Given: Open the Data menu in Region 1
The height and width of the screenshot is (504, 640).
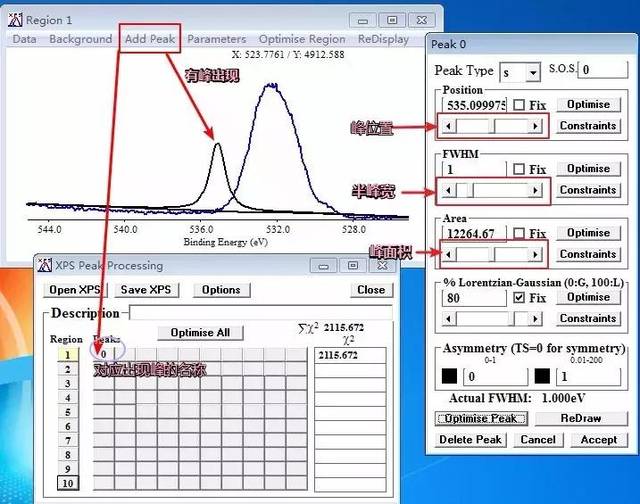Looking at the screenshot, I should coord(24,39).
